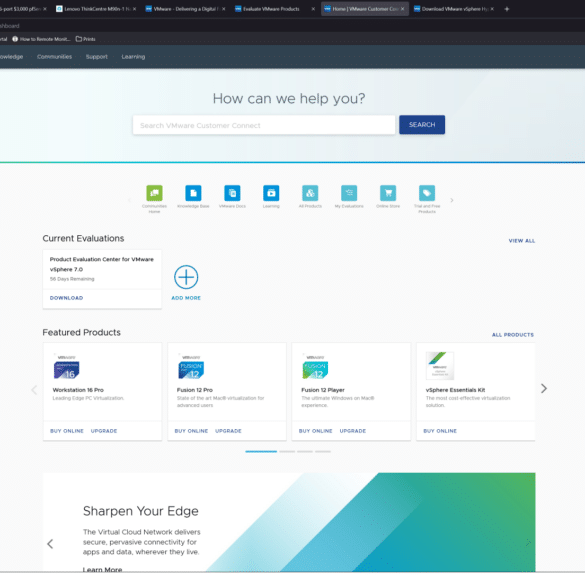Open the Prints bookmarks folder
This screenshot has height=585, width=585.
click(85, 39)
